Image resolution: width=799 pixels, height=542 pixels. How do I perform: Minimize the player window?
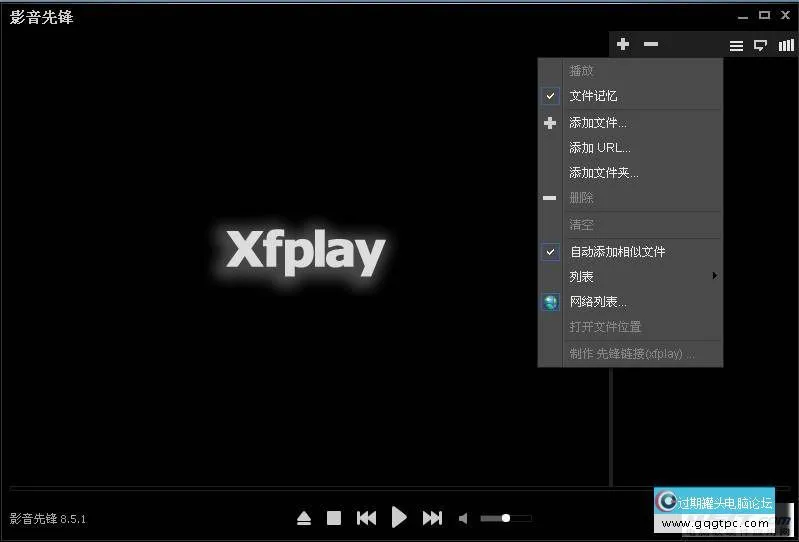[x=743, y=16]
